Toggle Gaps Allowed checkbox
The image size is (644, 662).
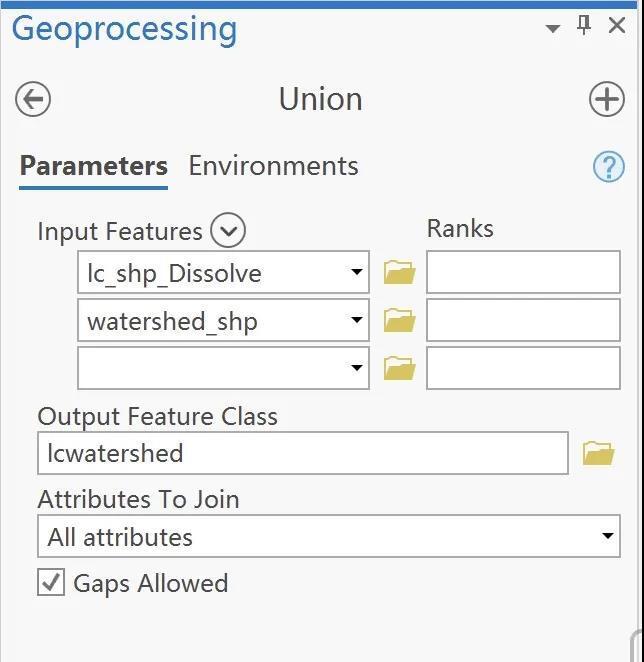(x=50, y=582)
